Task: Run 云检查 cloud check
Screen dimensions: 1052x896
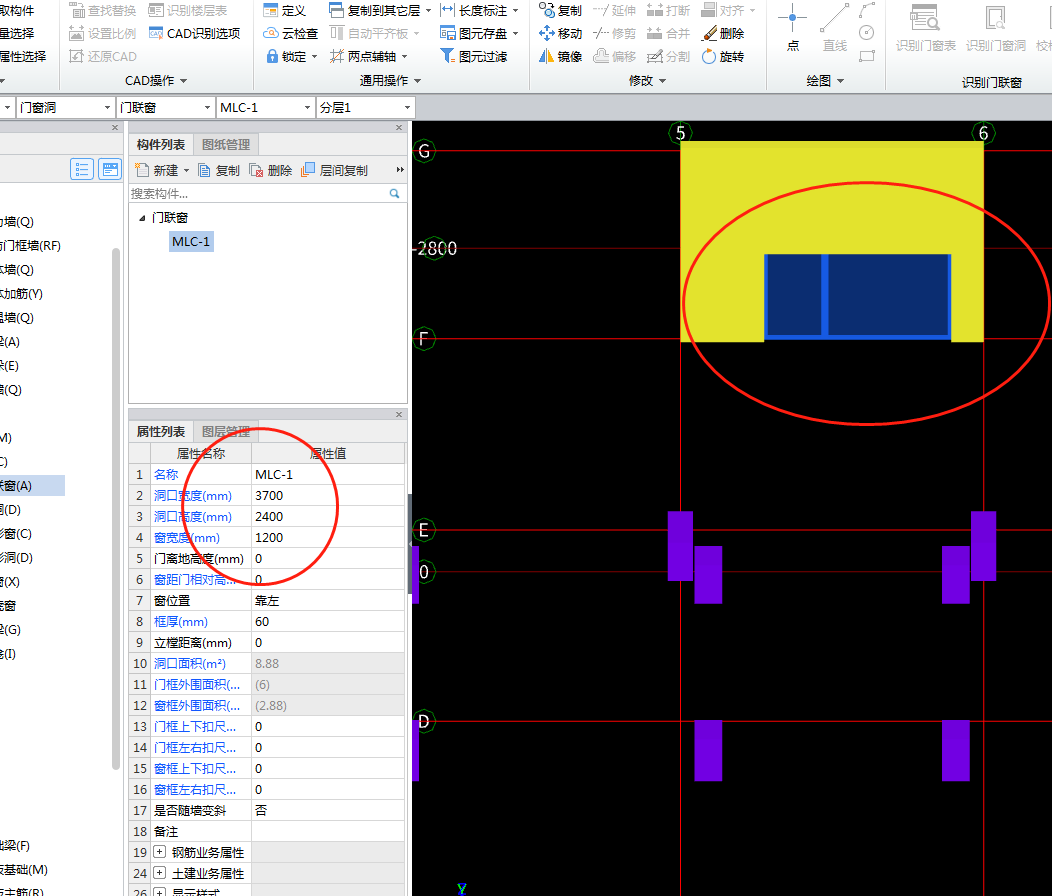Action: pos(291,34)
